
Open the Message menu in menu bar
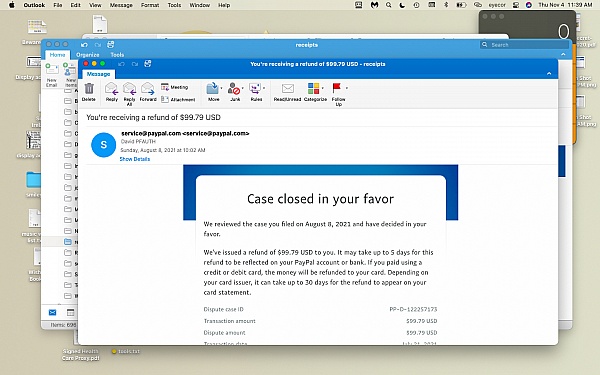(x=121, y=5)
